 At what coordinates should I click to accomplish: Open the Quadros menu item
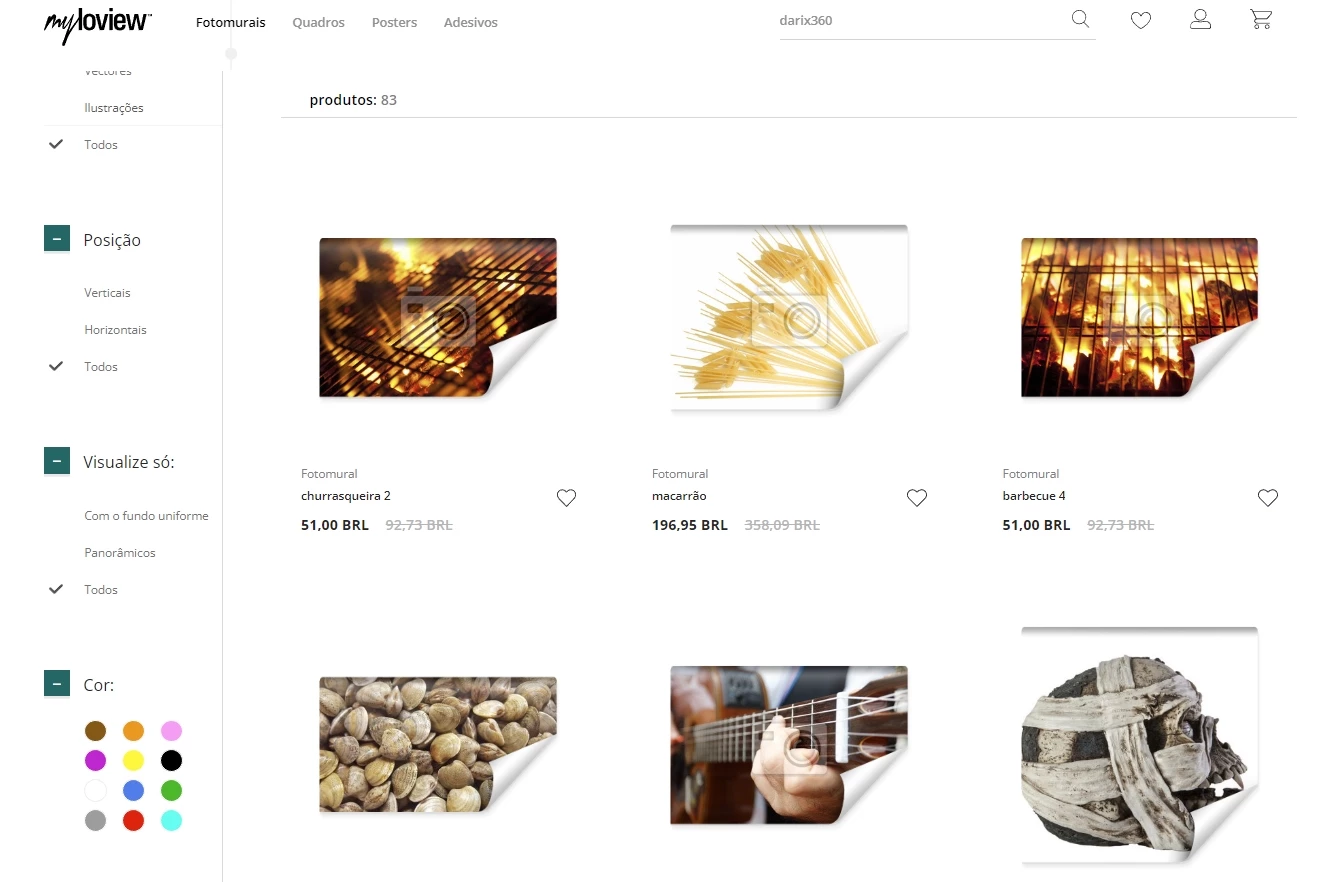318,22
